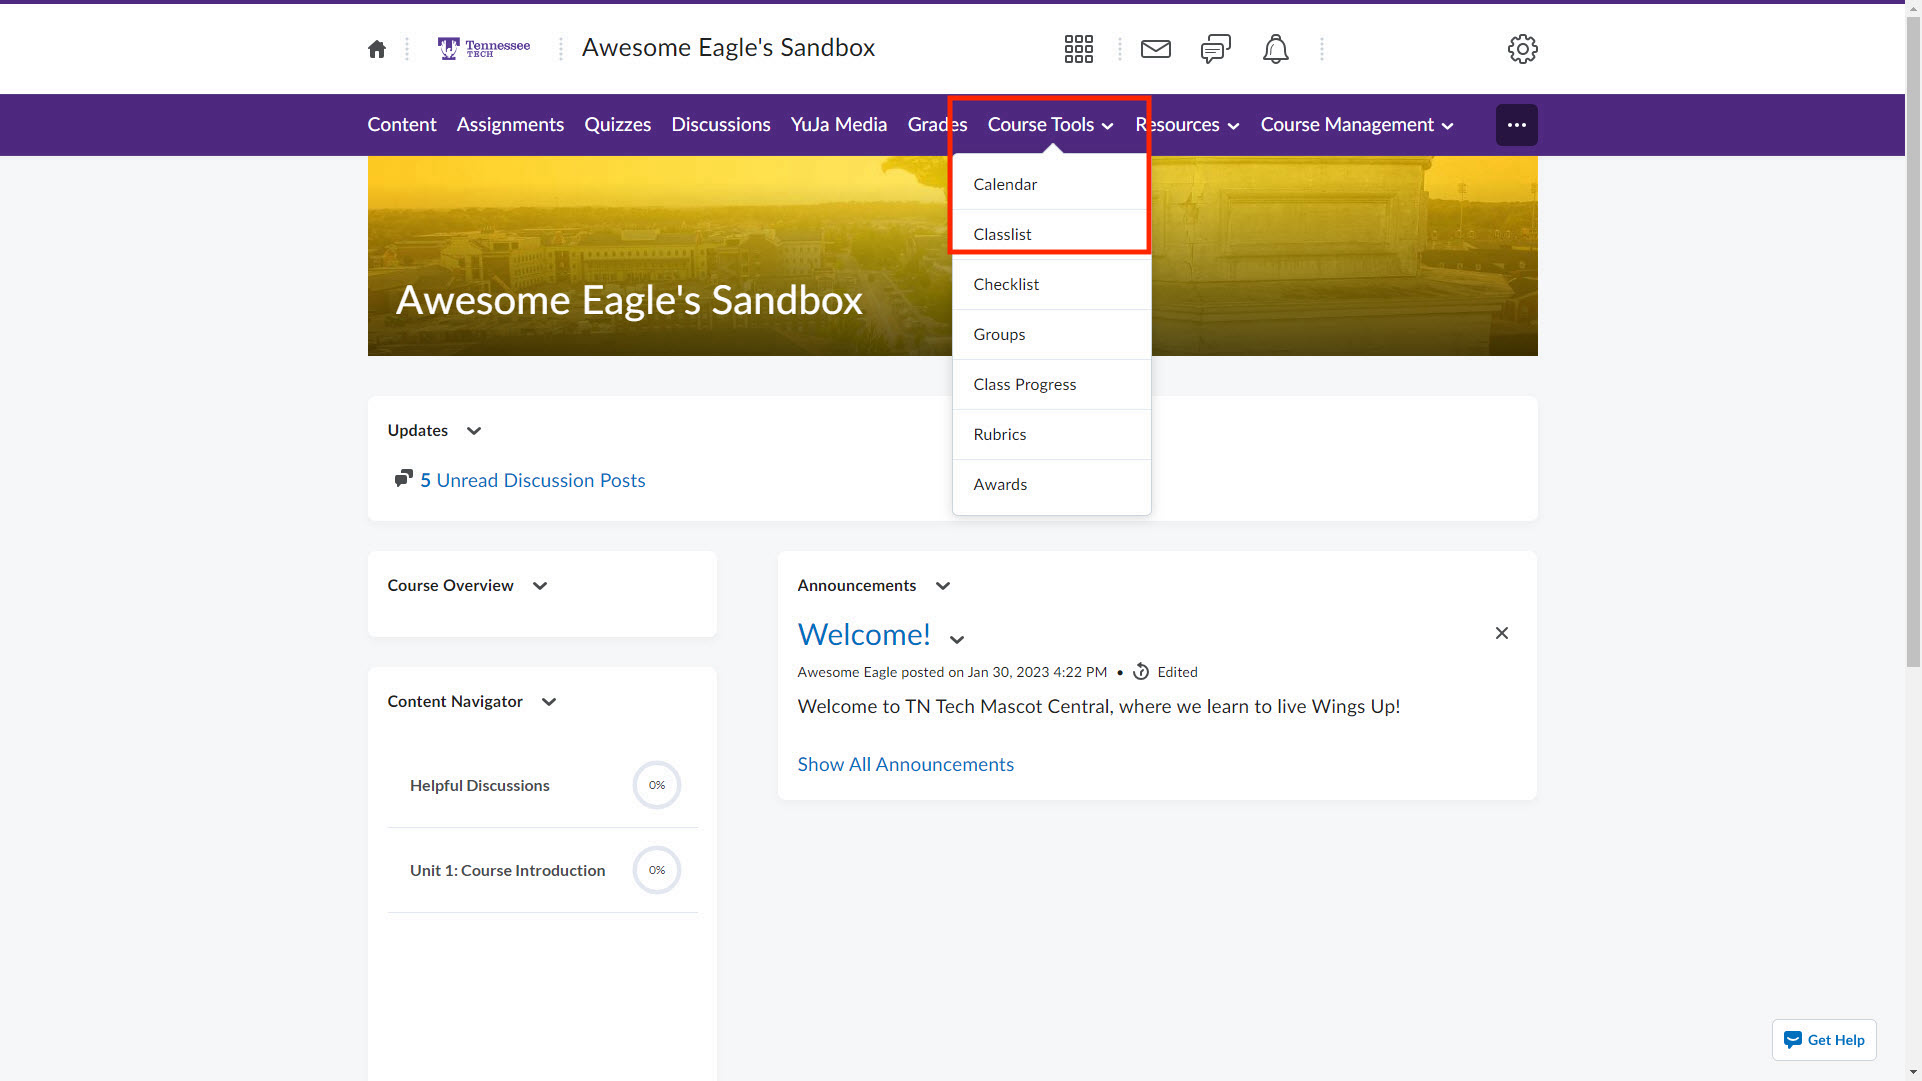Open Helpful Discussions 0% progress circle
Screen dimensions: 1922x1081
pyautogui.click(x=656, y=785)
